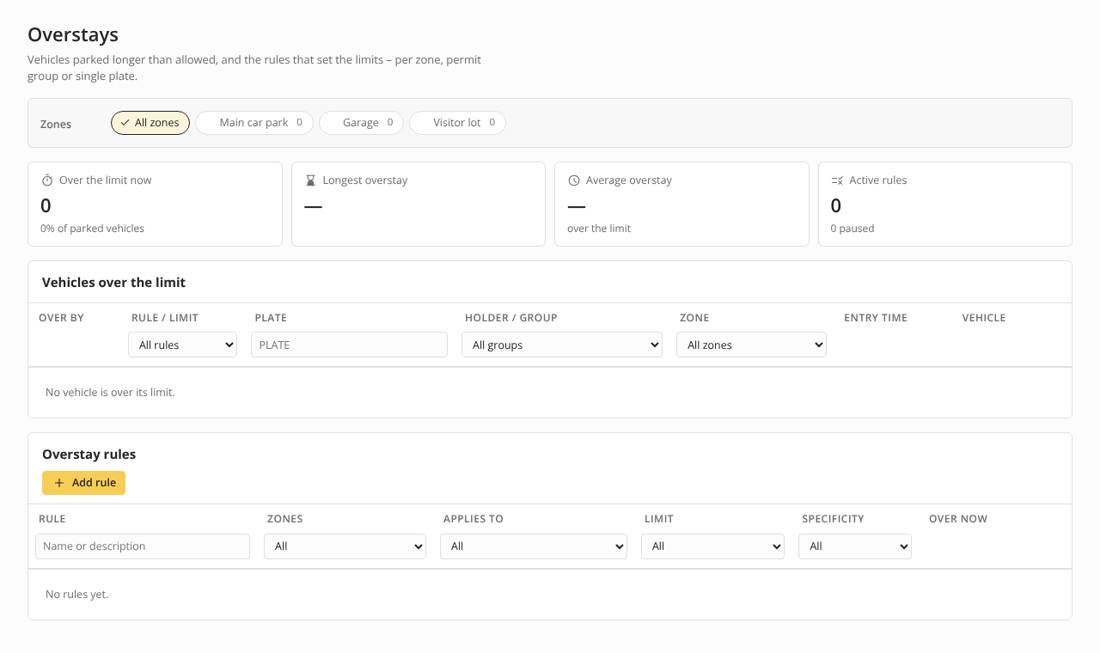Click the 0 paused text
Image resolution: width=1100 pixels, height=653 pixels.
click(x=852, y=228)
